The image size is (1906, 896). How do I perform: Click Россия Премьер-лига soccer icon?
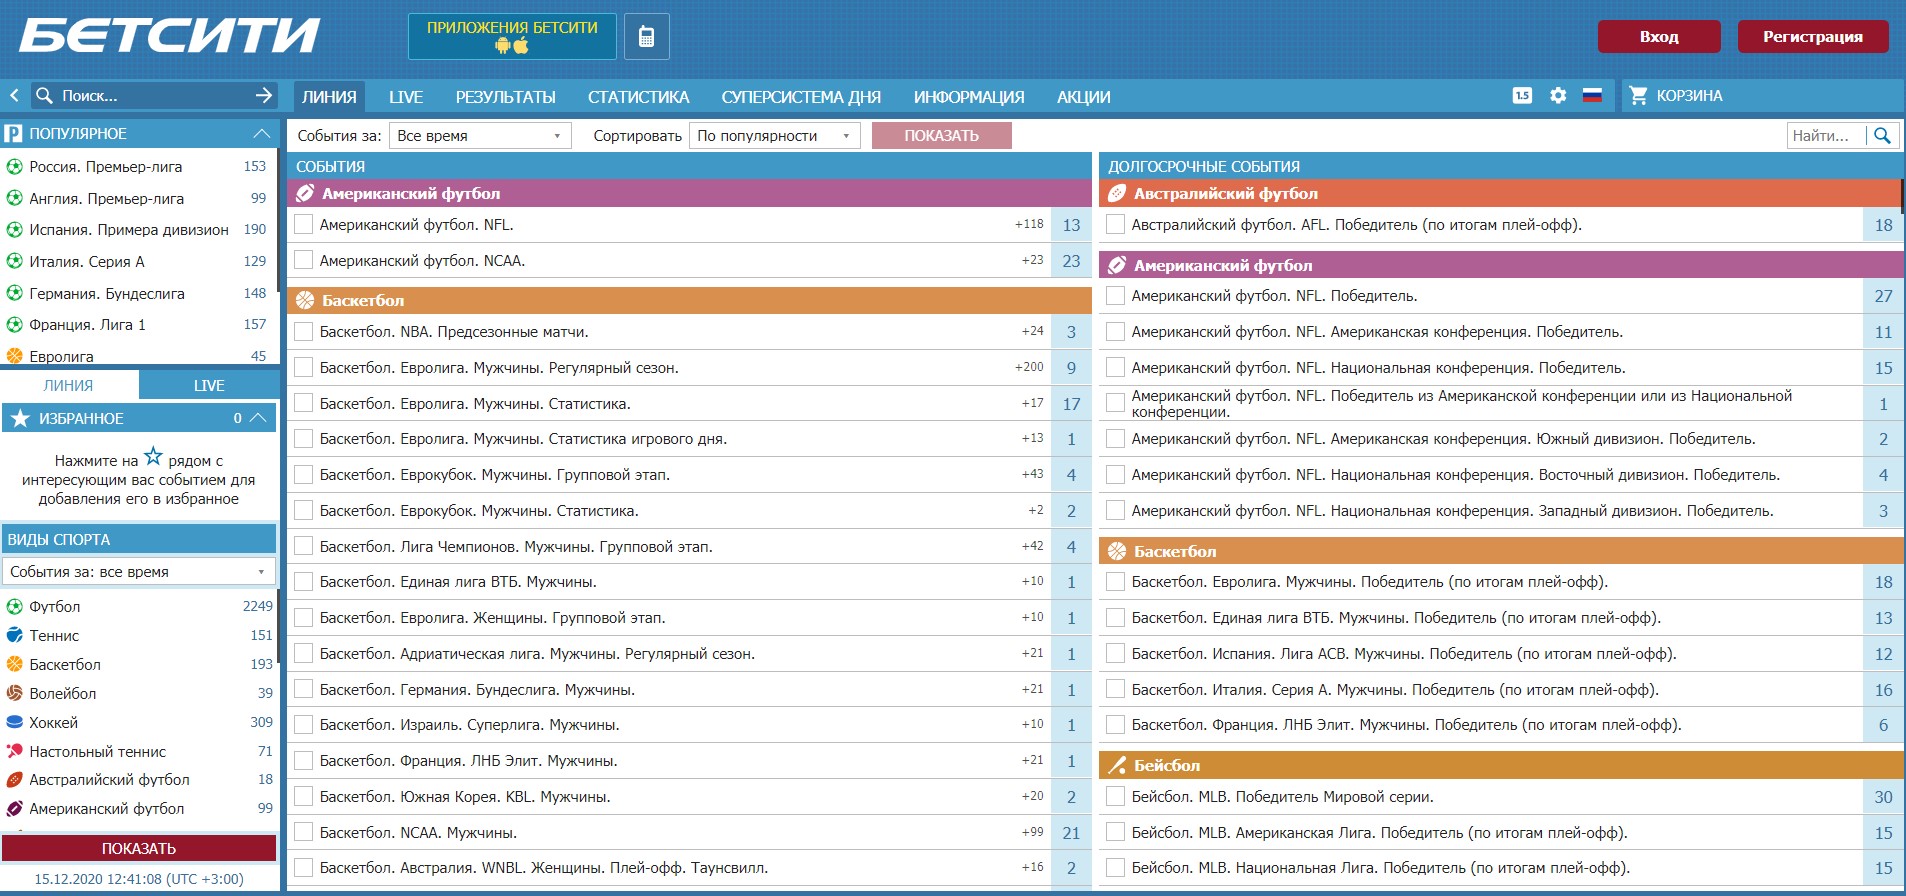click(x=15, y=166)
